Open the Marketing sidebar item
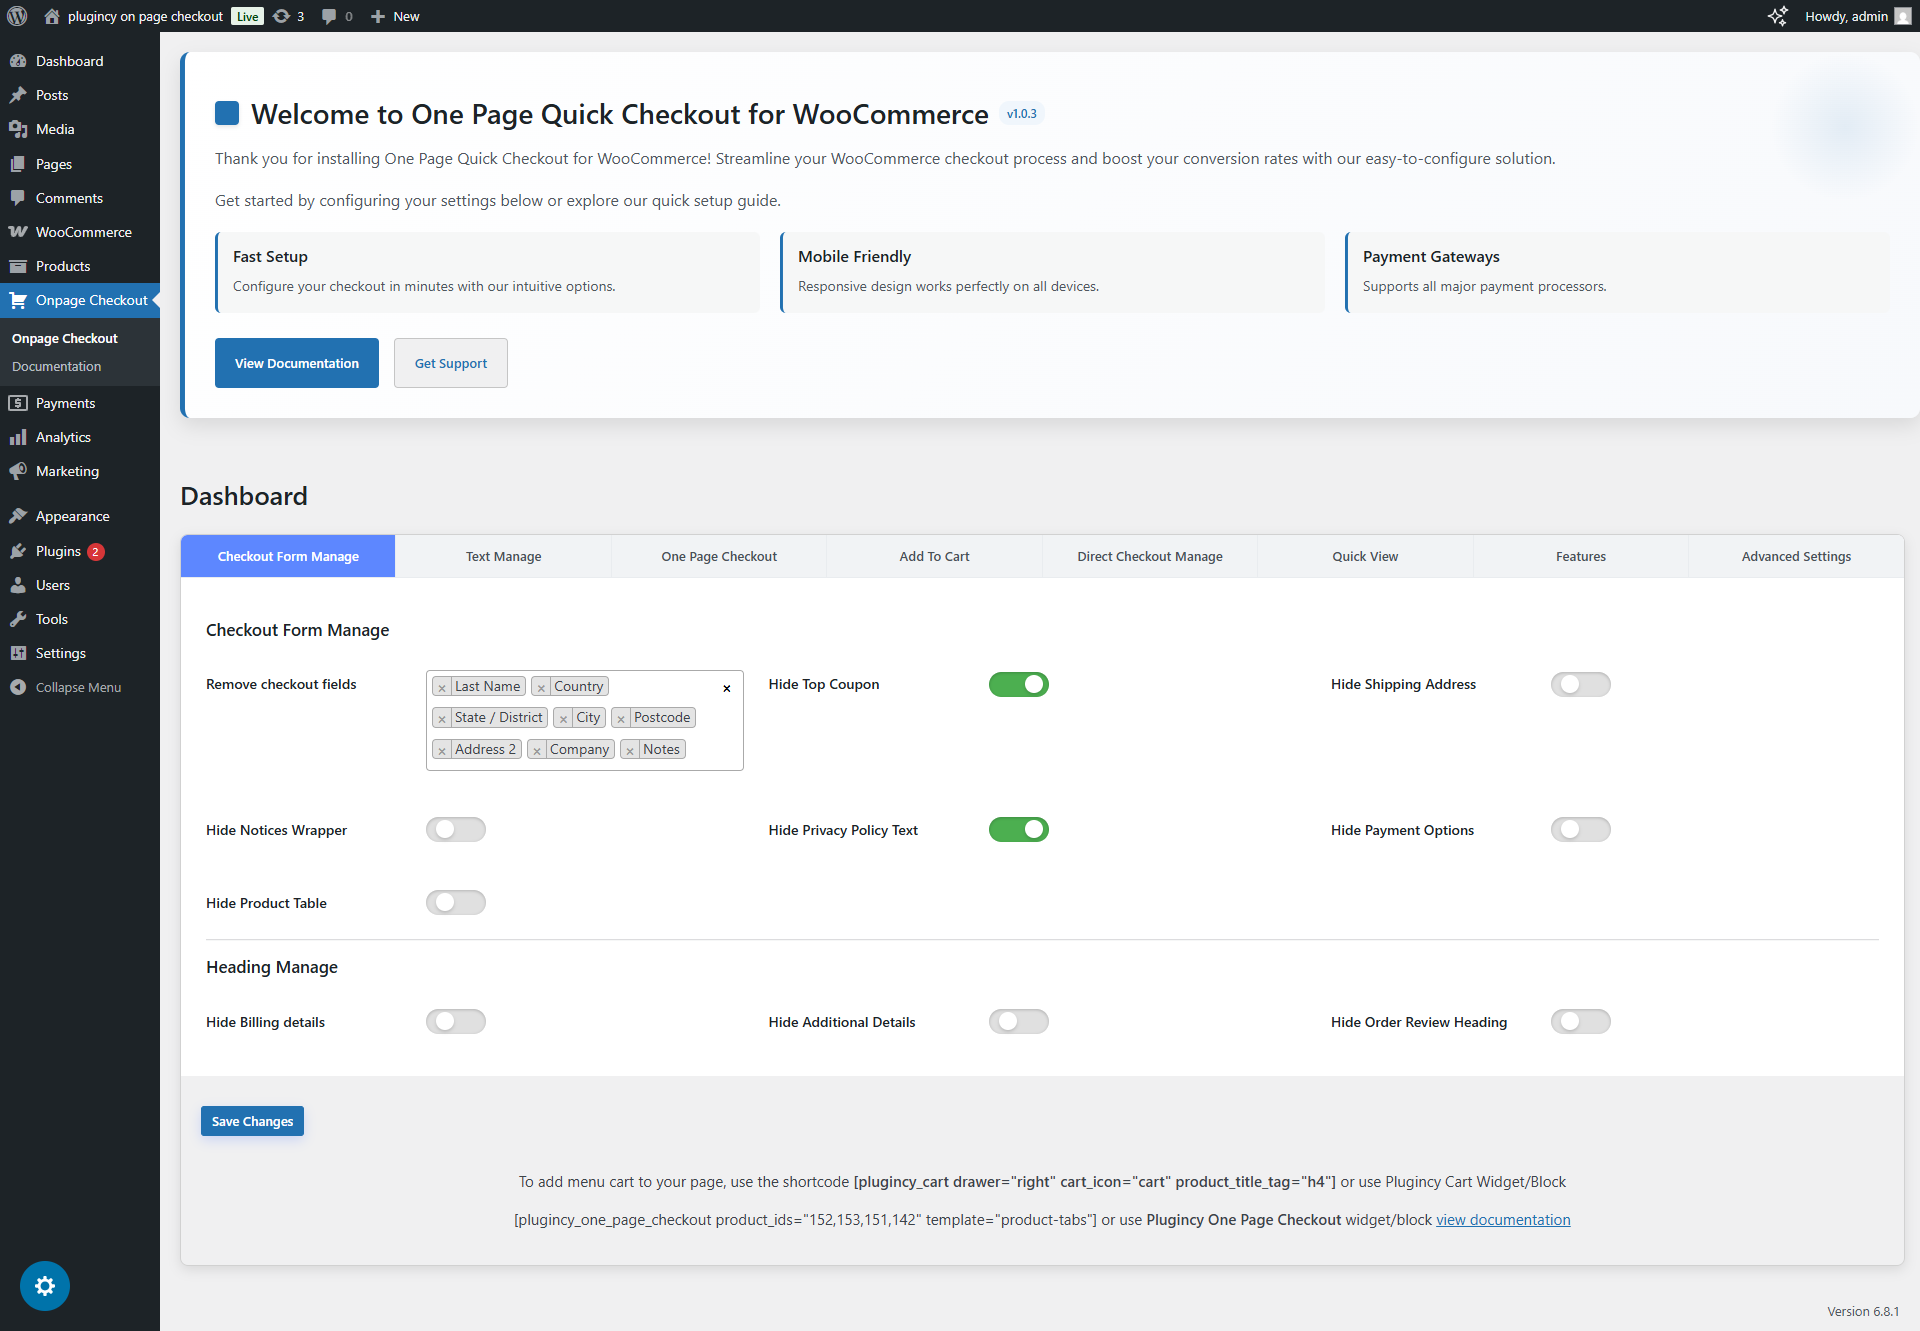This screenshot has width=1920, height=1331. [x=66, y=471]
